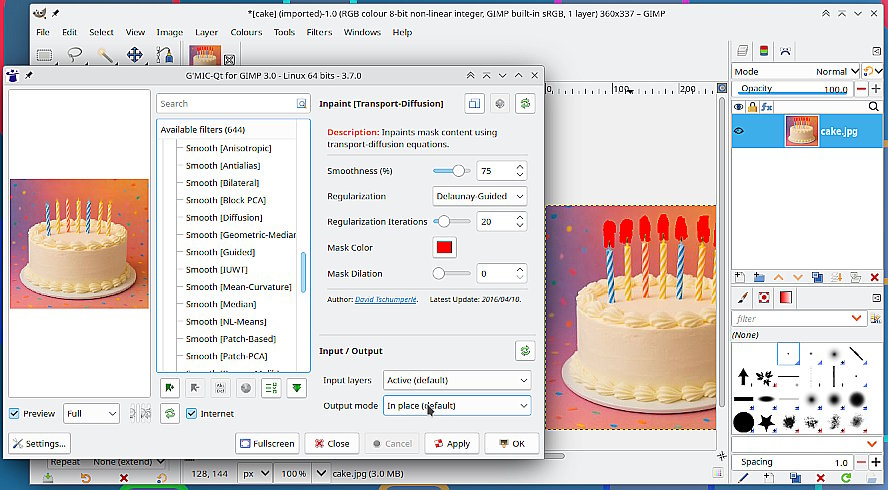Hide the cake.jpg layer via its eye icon

point(740,131)
